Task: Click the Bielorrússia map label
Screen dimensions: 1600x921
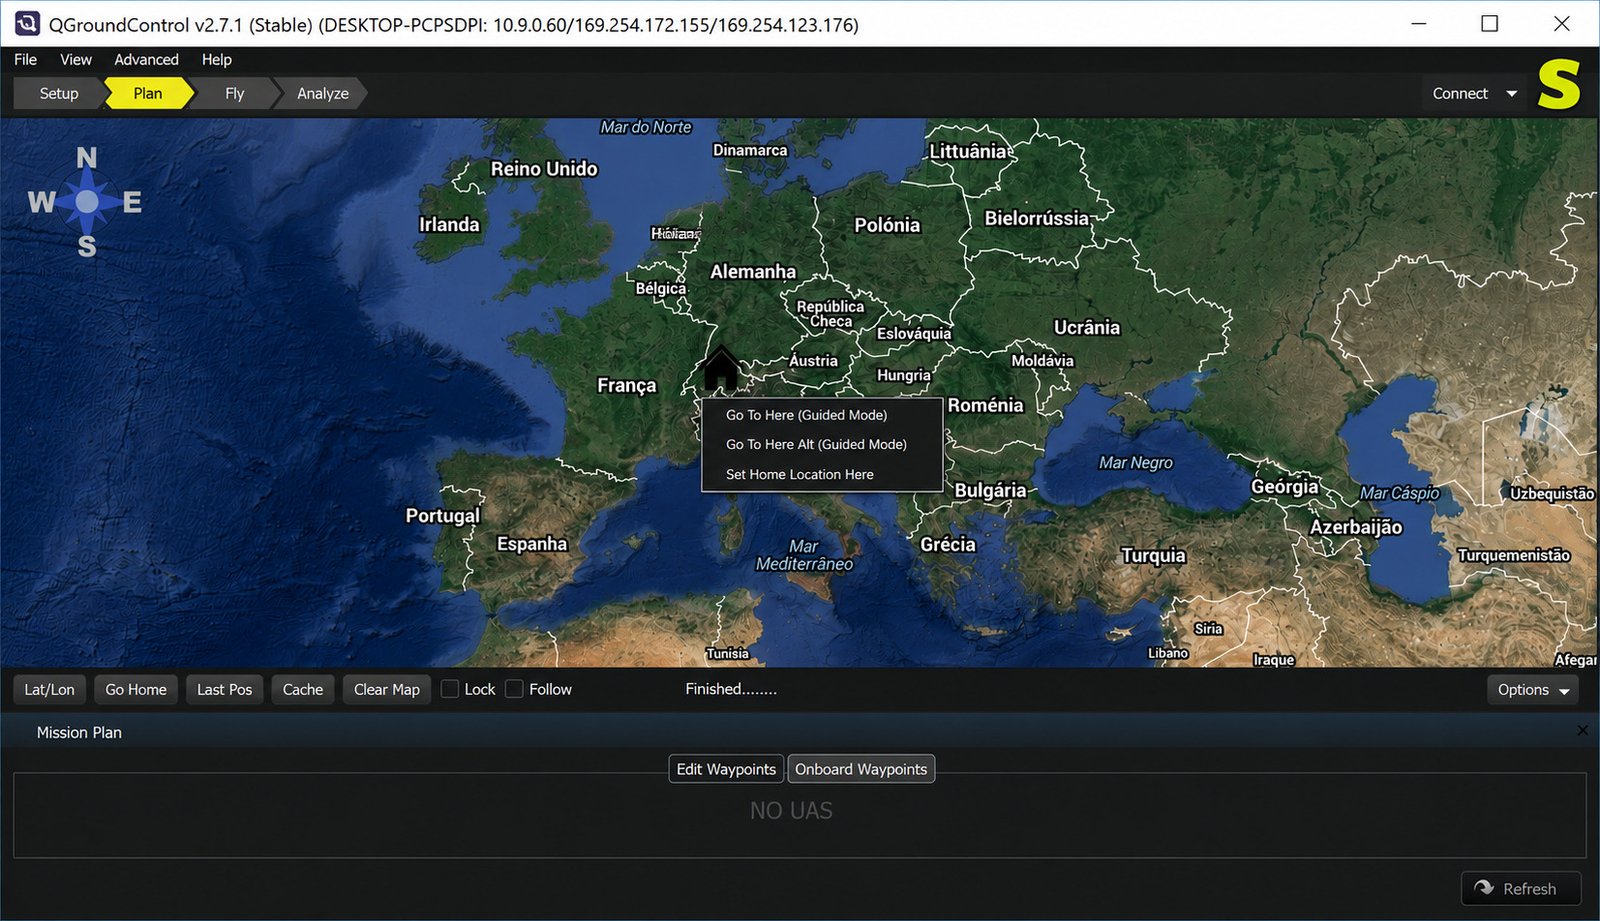Action: click(1037, 218)
